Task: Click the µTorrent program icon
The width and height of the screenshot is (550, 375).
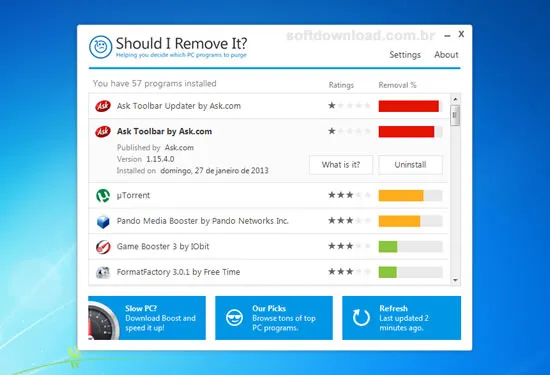Action: pos(103,196)
